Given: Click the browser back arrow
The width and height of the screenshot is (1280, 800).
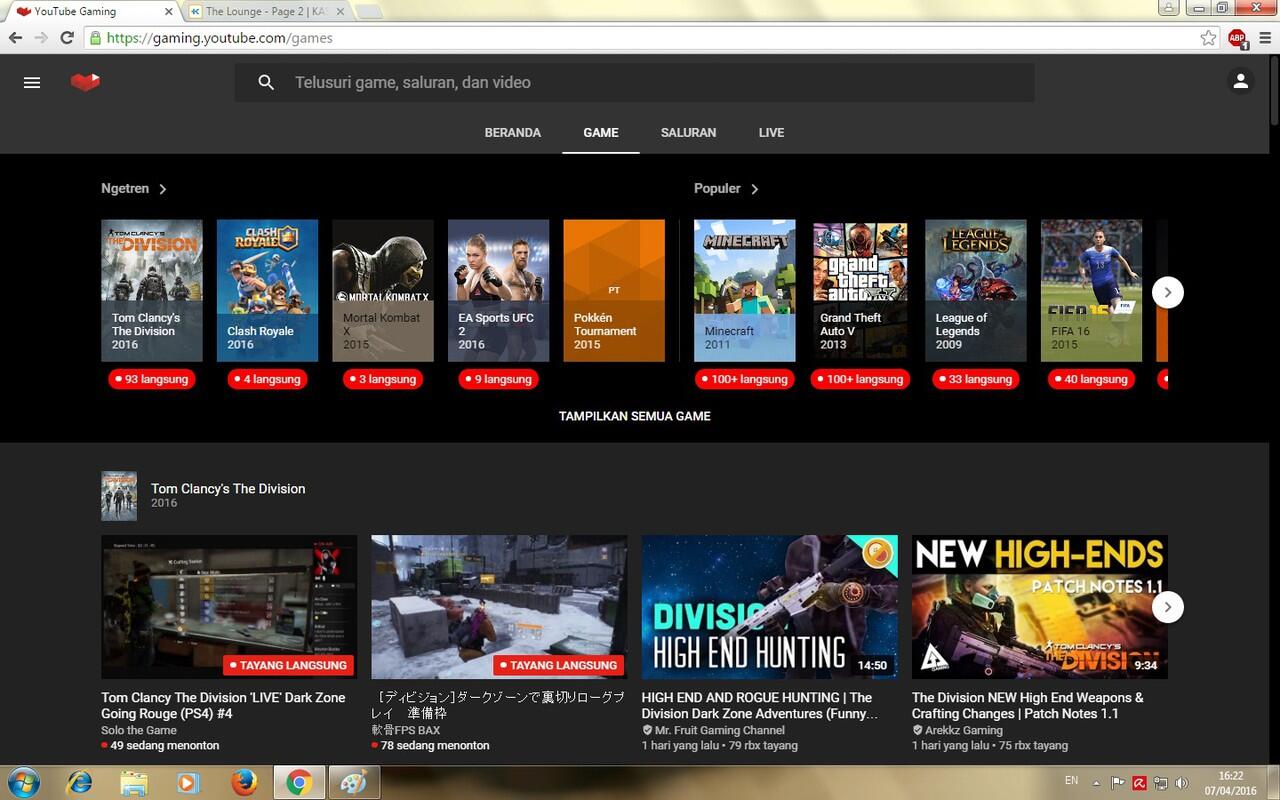Looking at the screenshot, I should 15,38.
